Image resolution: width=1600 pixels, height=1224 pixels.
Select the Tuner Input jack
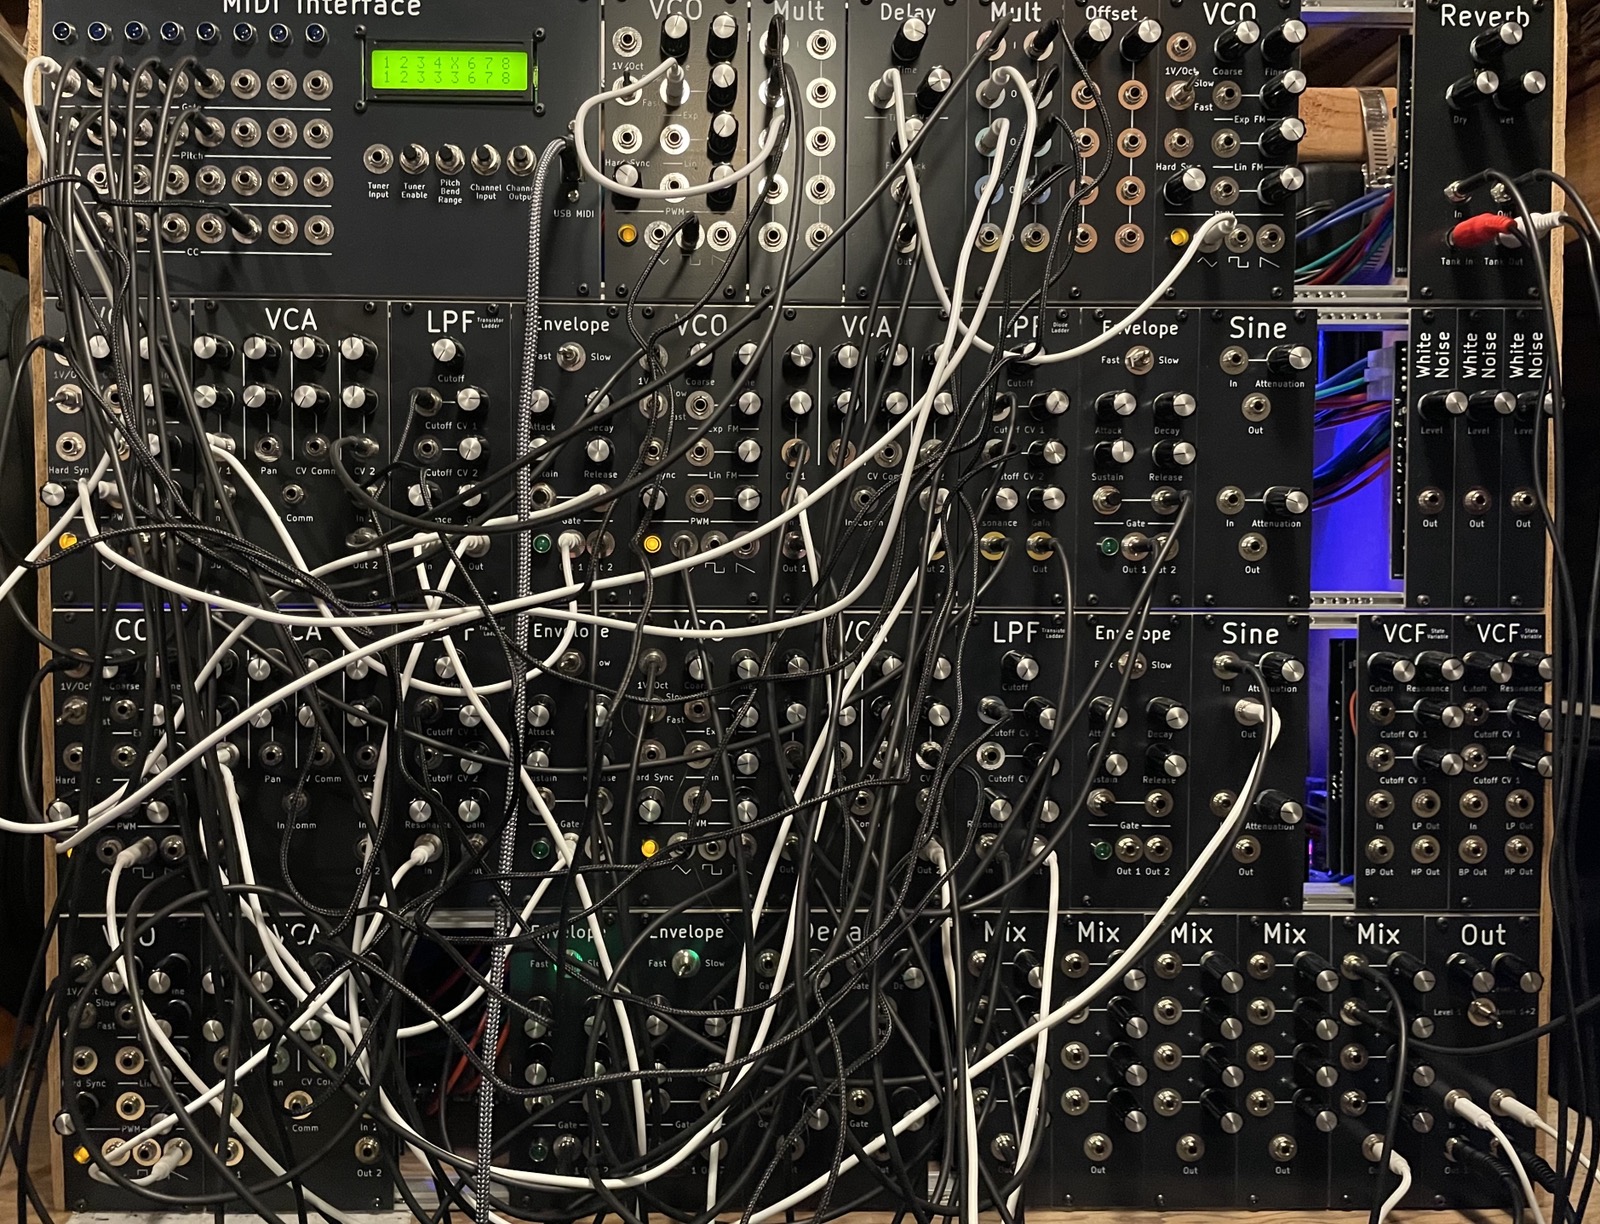coord(377,160)
